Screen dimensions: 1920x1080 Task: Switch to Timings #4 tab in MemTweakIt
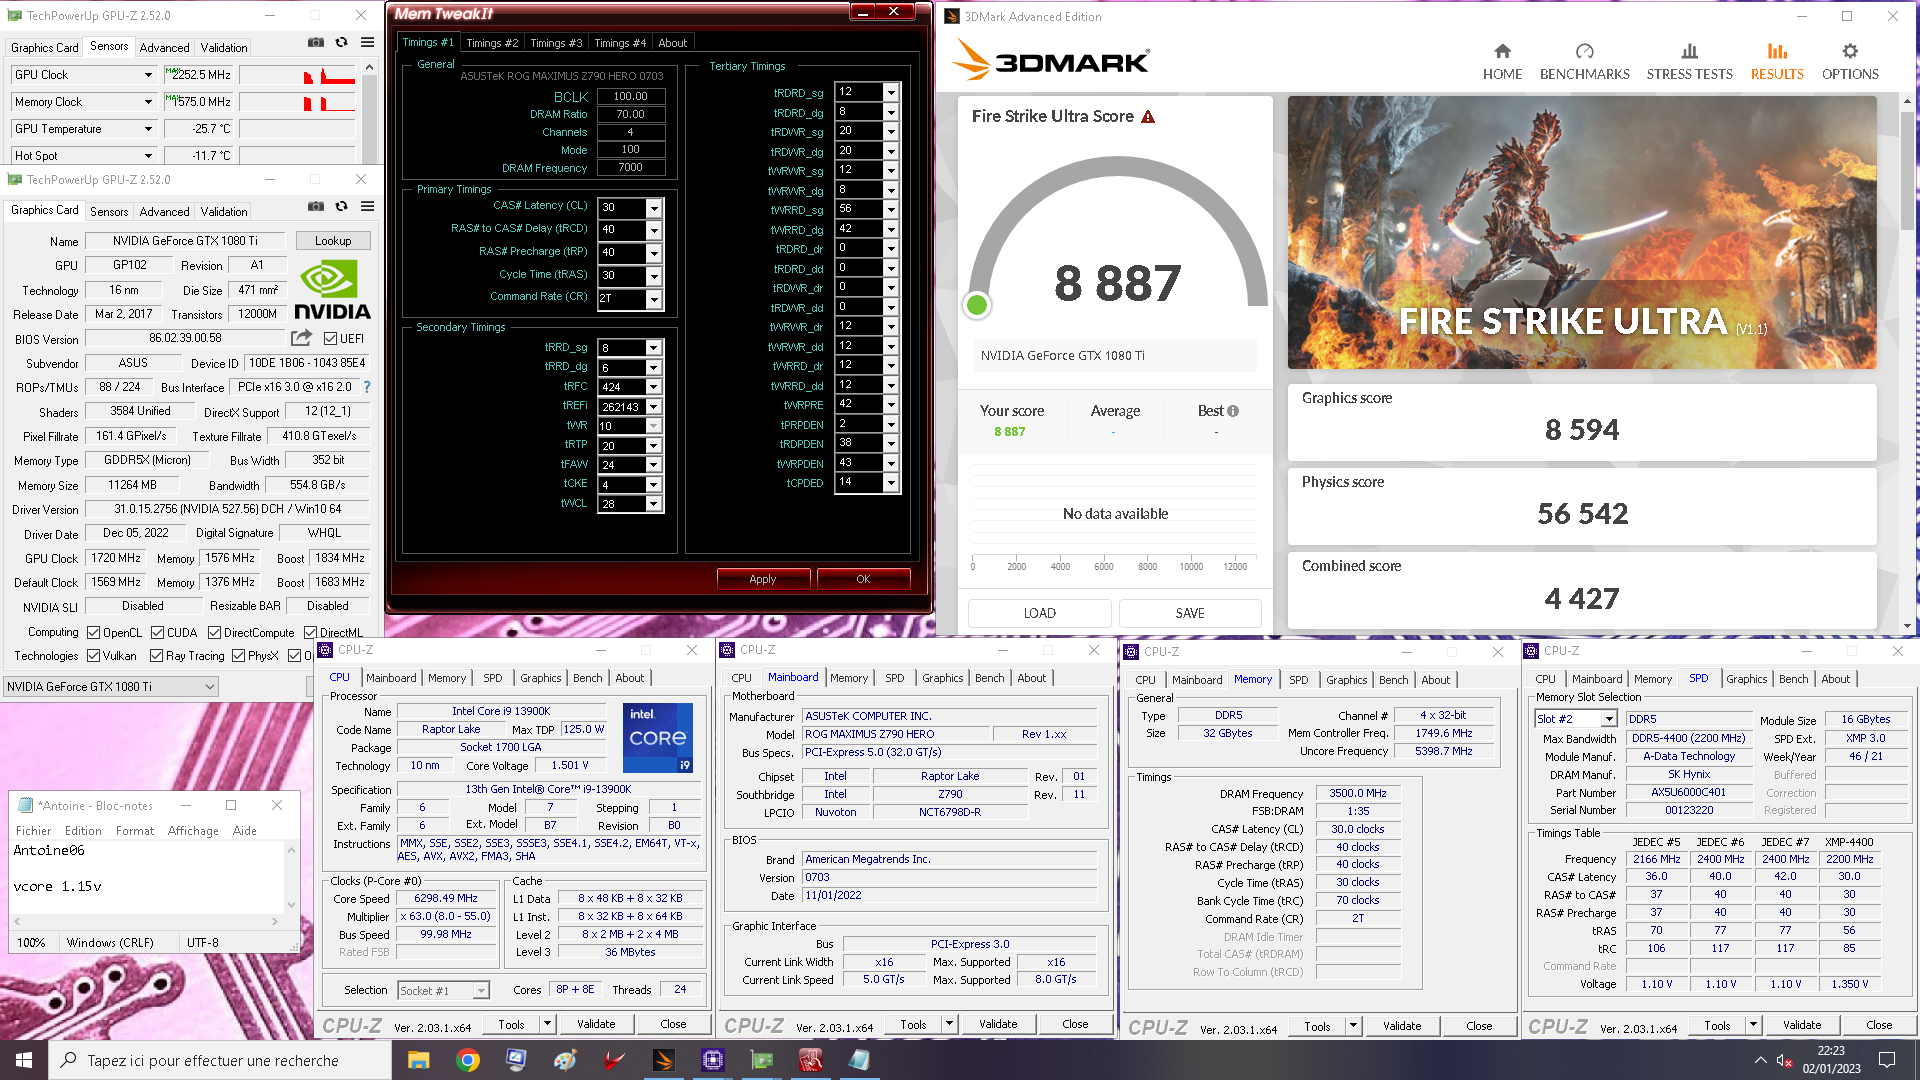pyautogui.click(x=620, y=43)
